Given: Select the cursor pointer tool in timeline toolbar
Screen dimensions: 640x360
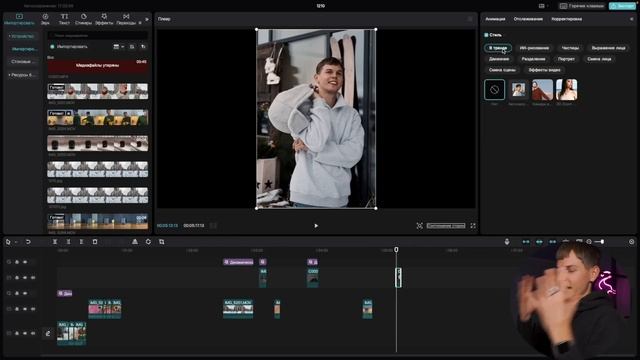Looking at the screenshot, I should pyautogui.click(x=8, y=242).
